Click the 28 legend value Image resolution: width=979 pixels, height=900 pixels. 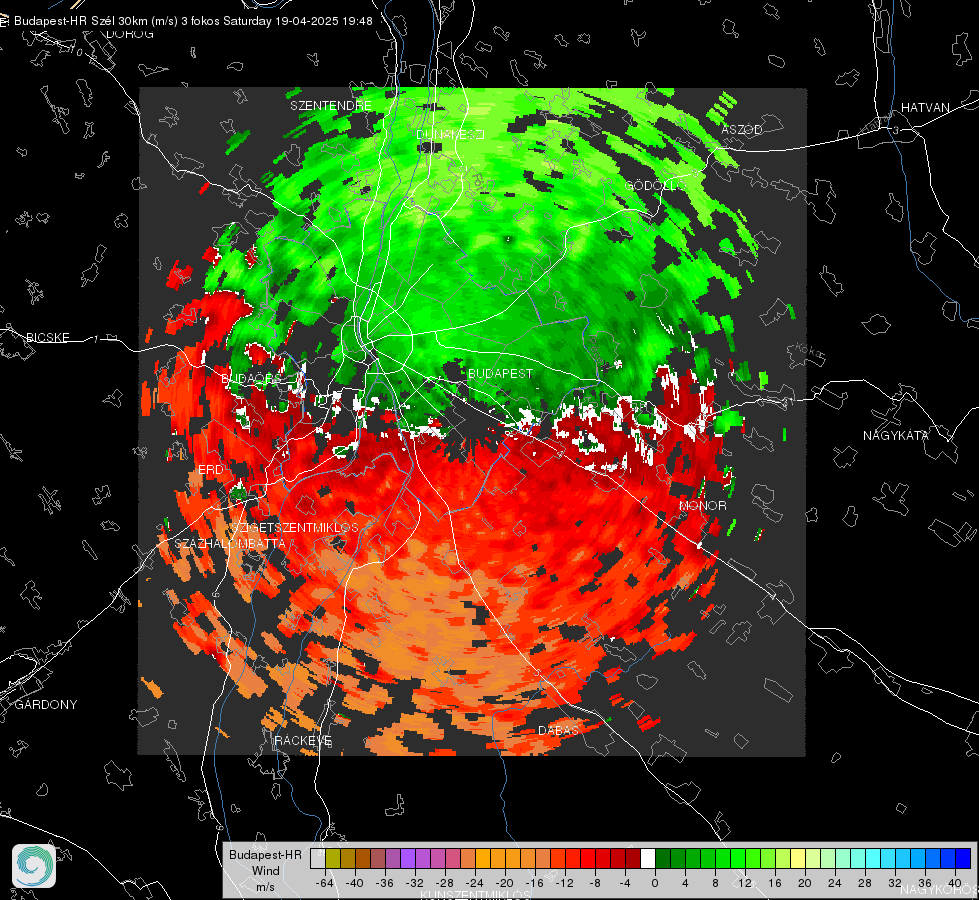[x=865, y=883]
